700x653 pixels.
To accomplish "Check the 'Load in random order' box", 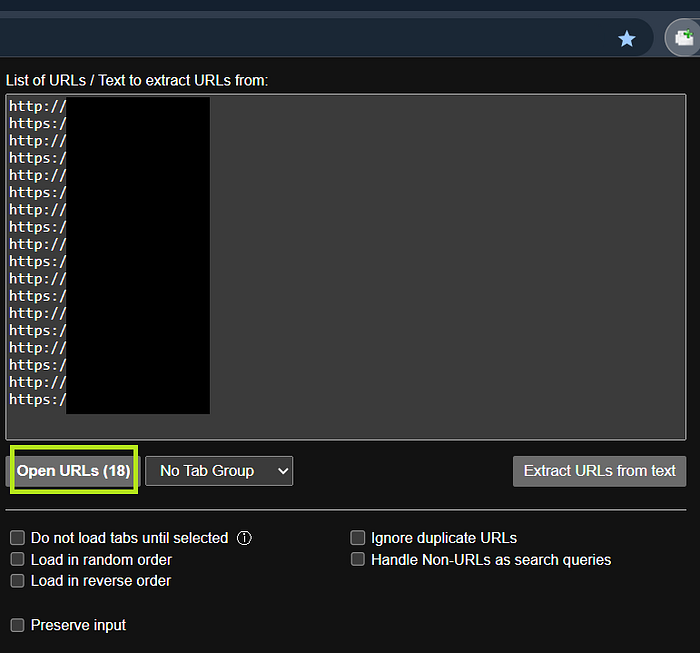I will 17,559.
